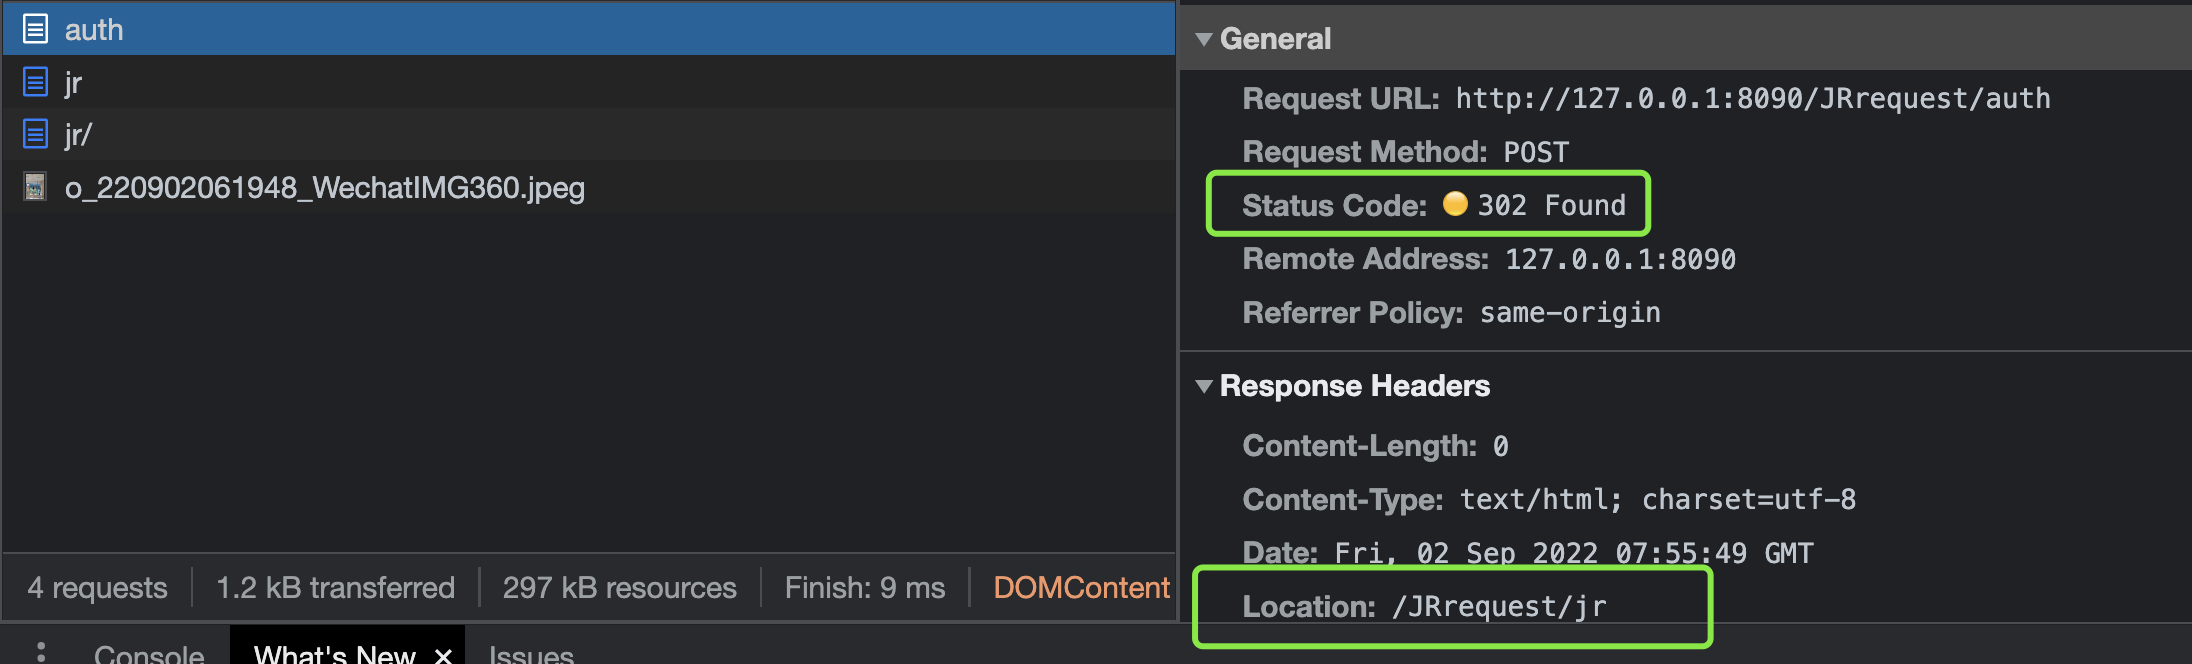Screen dimensions: 2192x664
Task: Click the jr request document icon
Action: pyautogui.click(x=35, y=82)
